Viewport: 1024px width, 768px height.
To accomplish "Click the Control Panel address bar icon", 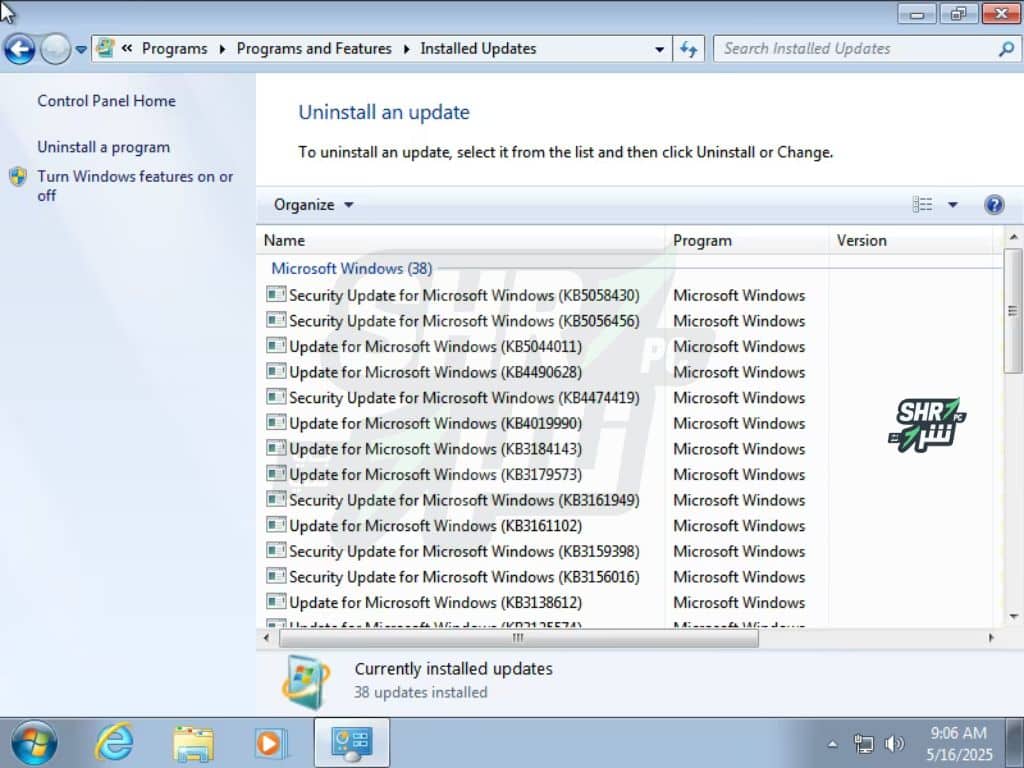I will tap(104, 48).
